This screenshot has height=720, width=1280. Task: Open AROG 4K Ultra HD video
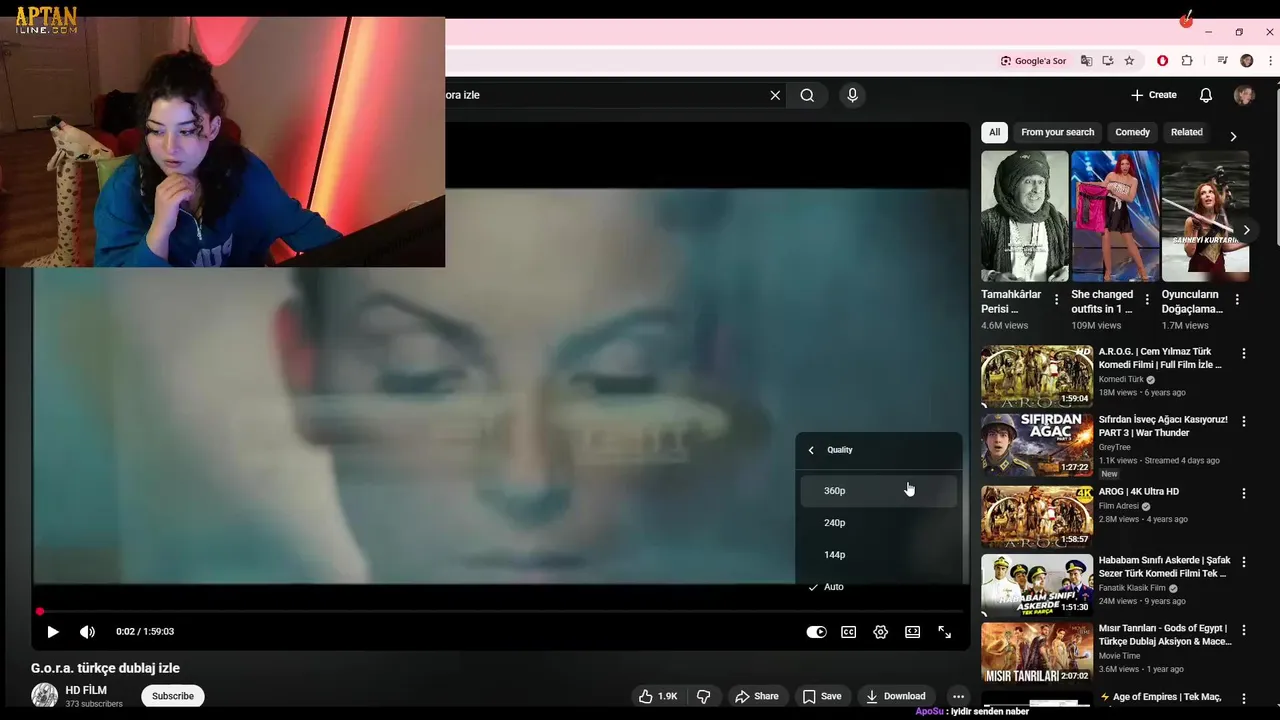1139,492
